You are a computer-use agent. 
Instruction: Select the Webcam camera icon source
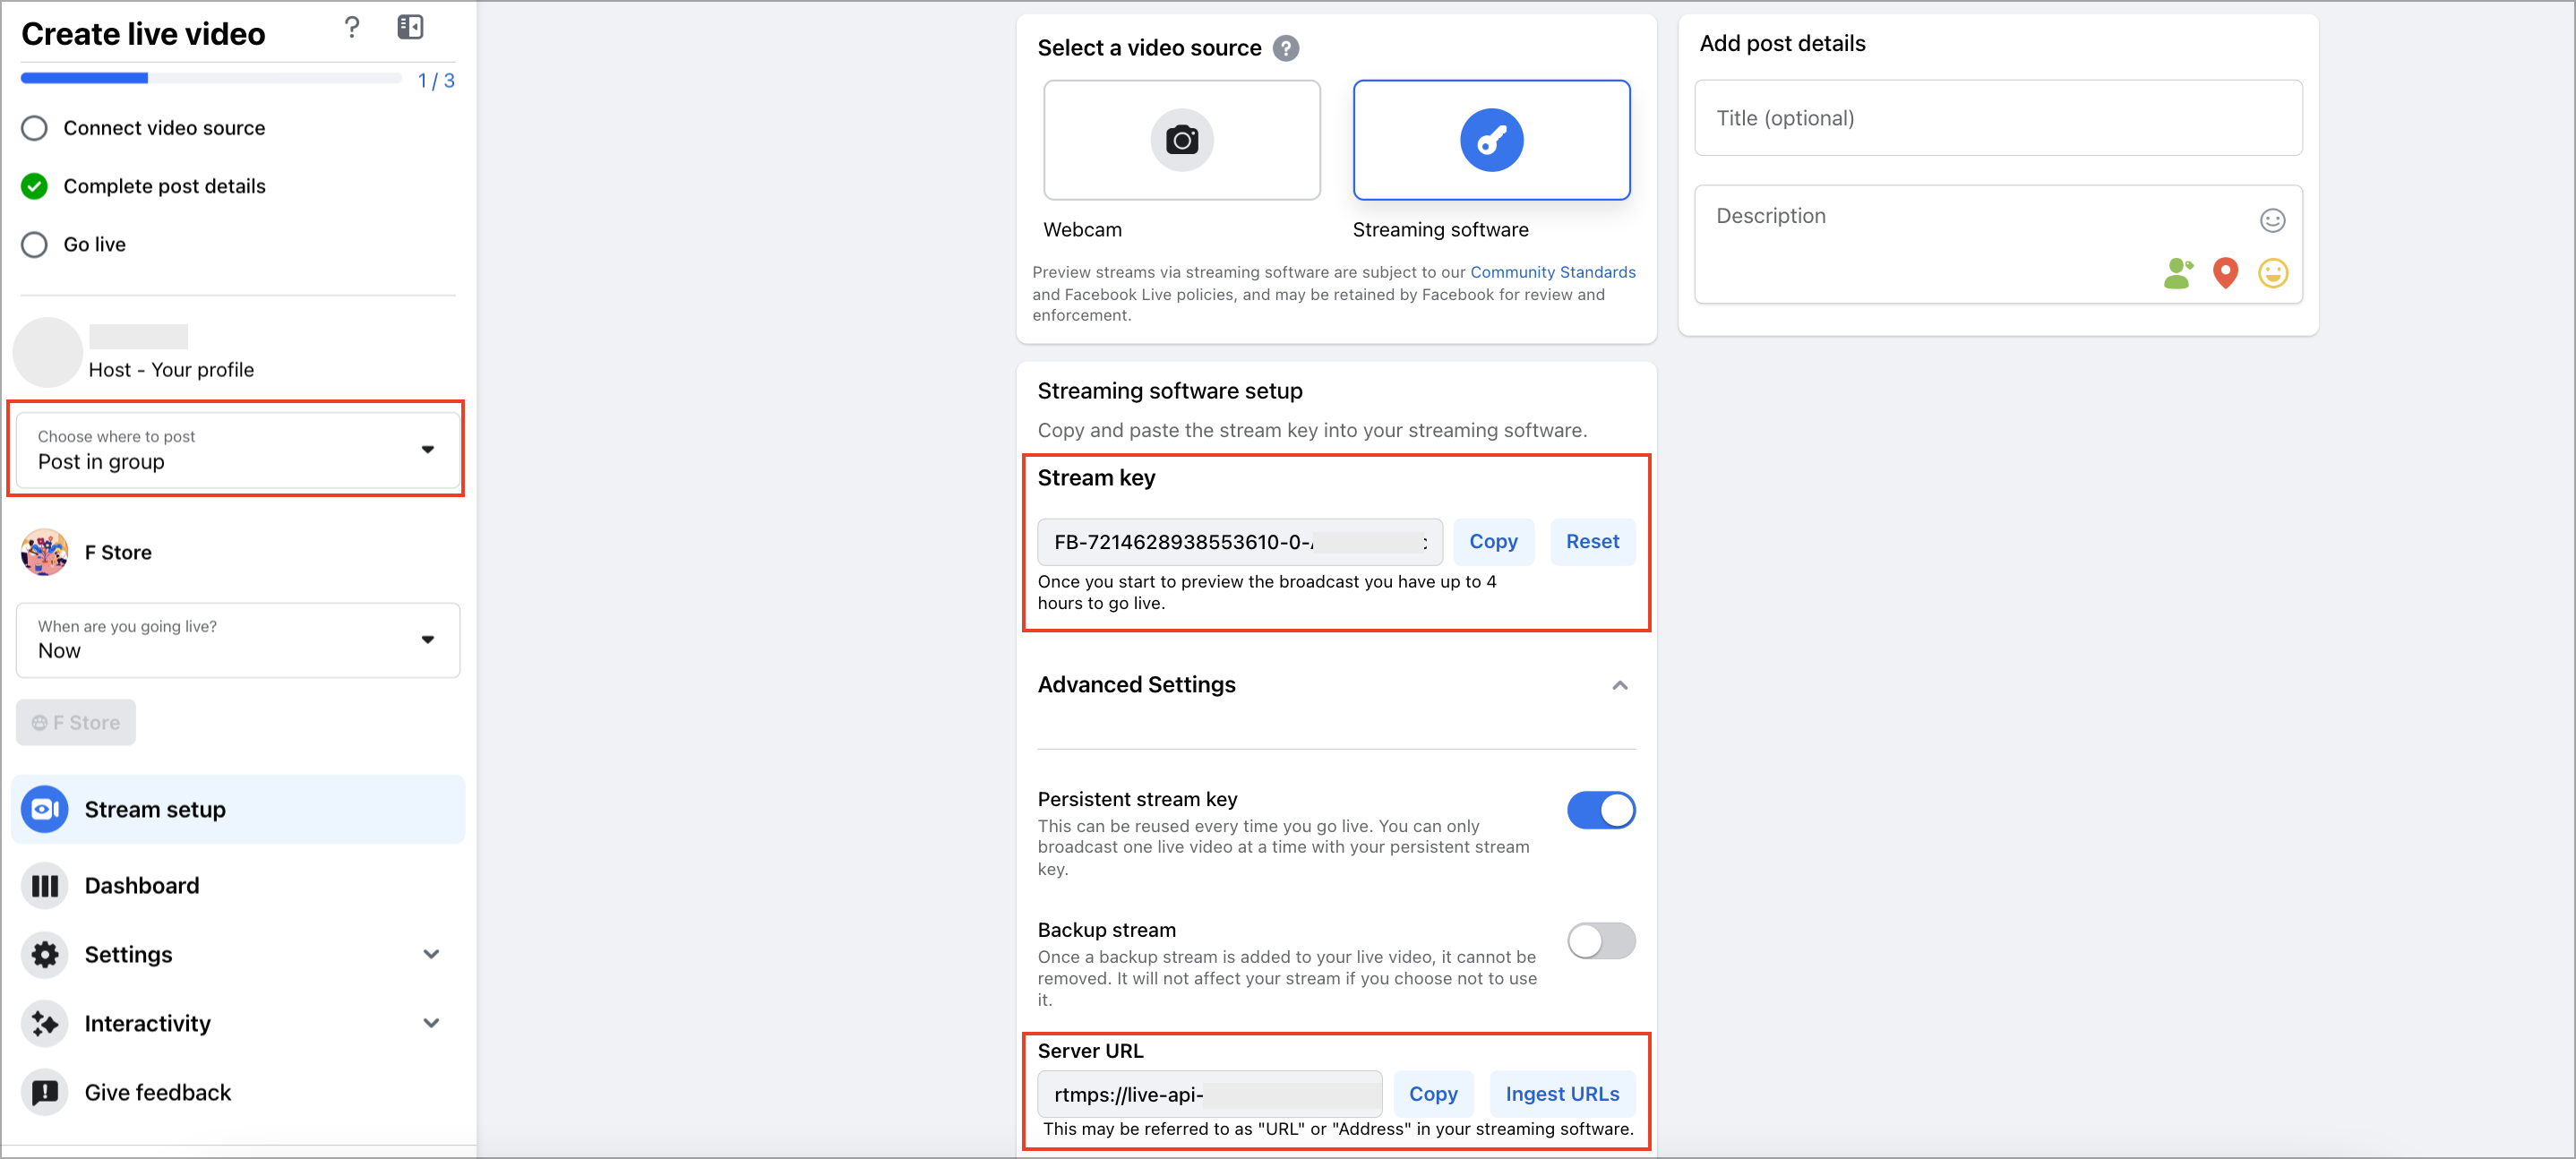pos(1181,140)
